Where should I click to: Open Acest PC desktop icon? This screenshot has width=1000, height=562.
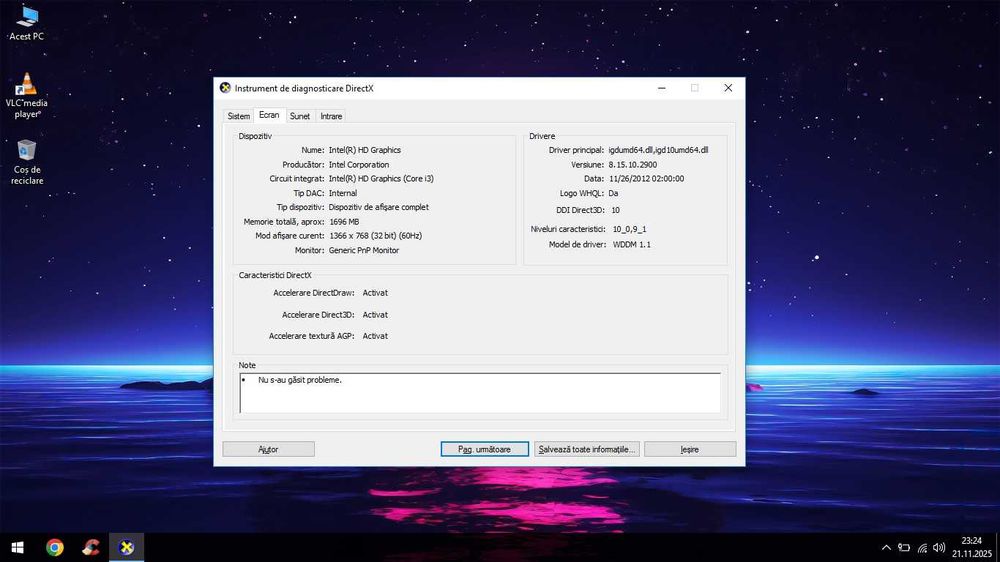point(27,24)
